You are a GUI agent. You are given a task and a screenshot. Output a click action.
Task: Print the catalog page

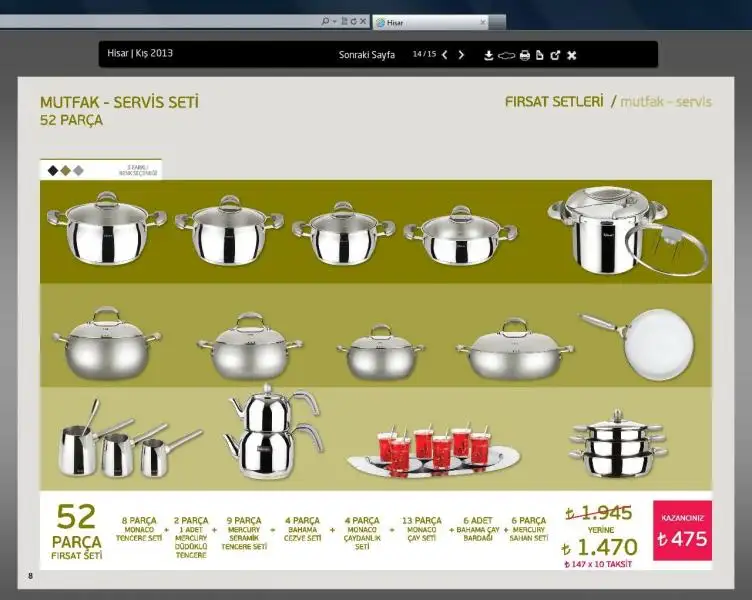525,56
